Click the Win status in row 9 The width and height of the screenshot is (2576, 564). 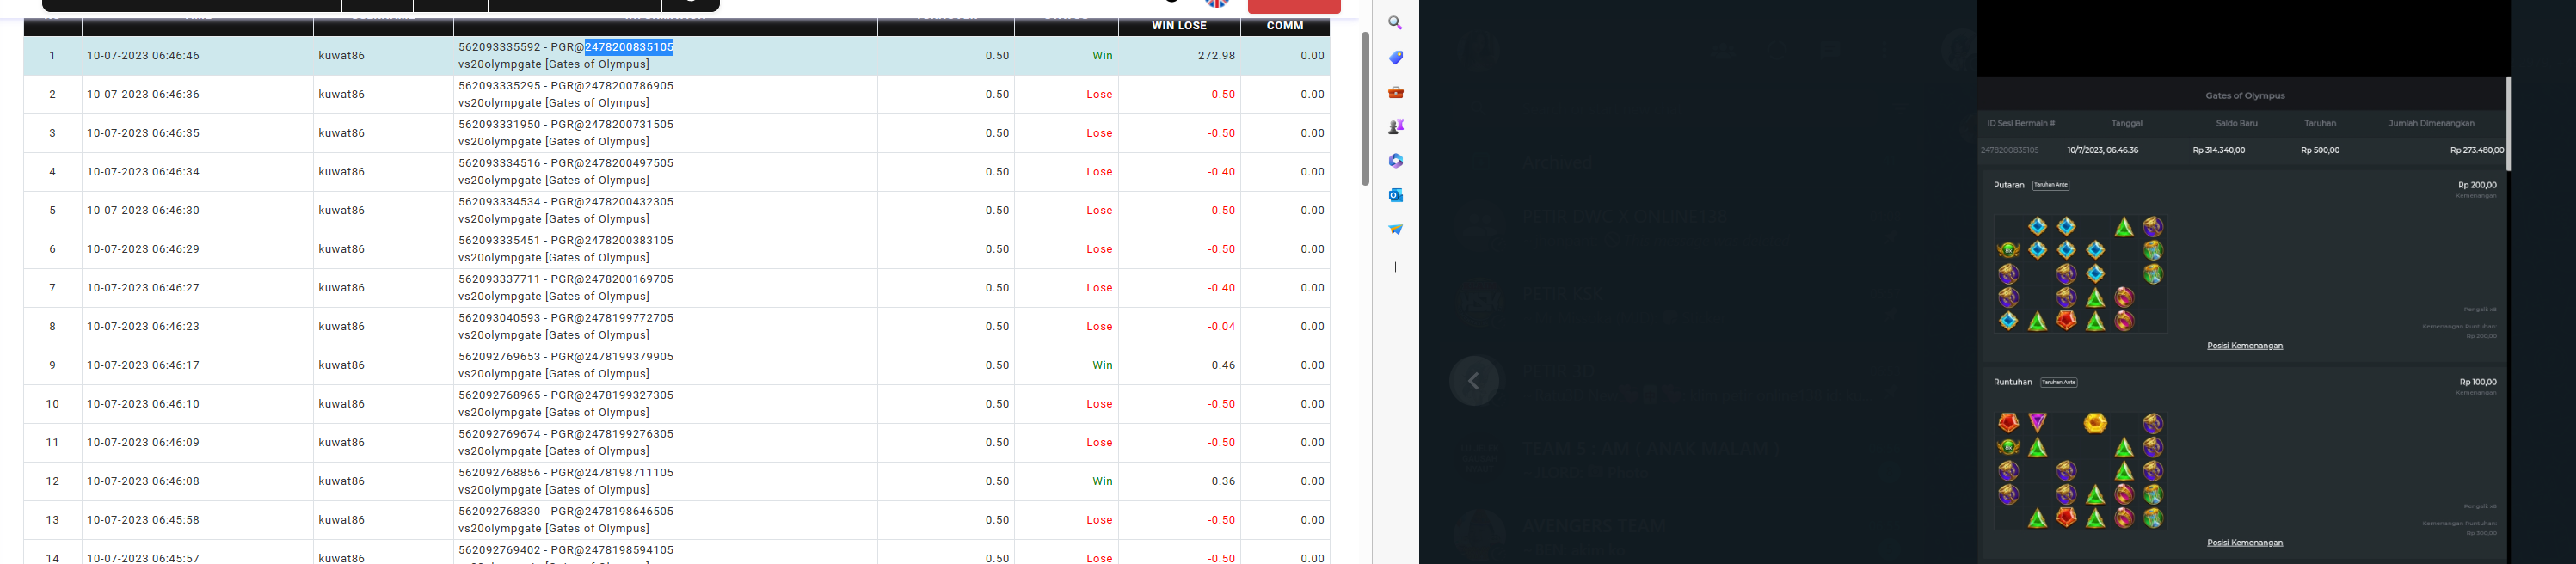coord(1102,365)
